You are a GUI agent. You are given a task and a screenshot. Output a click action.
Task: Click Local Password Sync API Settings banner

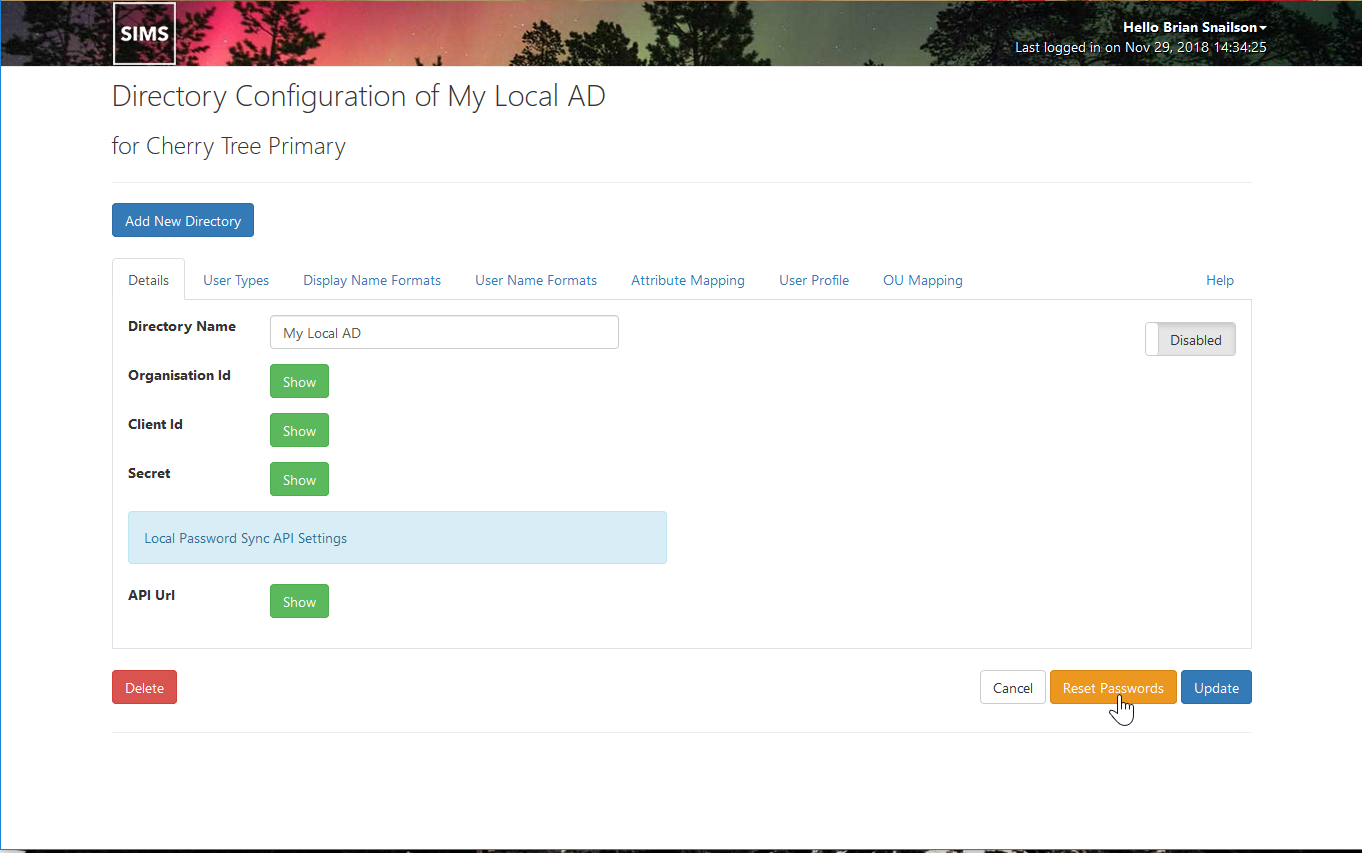coord(397,538)
